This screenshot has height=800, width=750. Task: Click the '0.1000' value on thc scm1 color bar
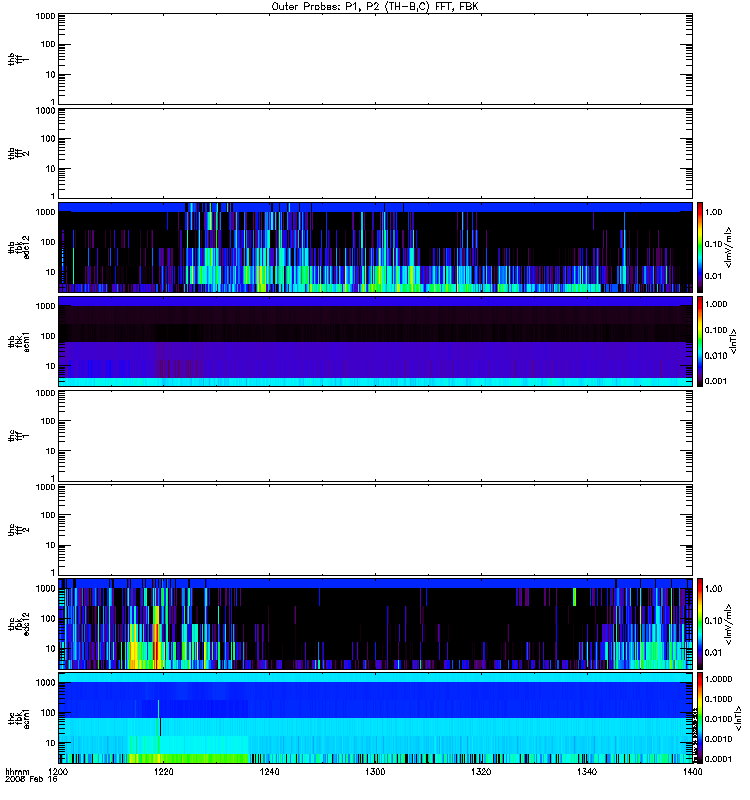(718, 699)
